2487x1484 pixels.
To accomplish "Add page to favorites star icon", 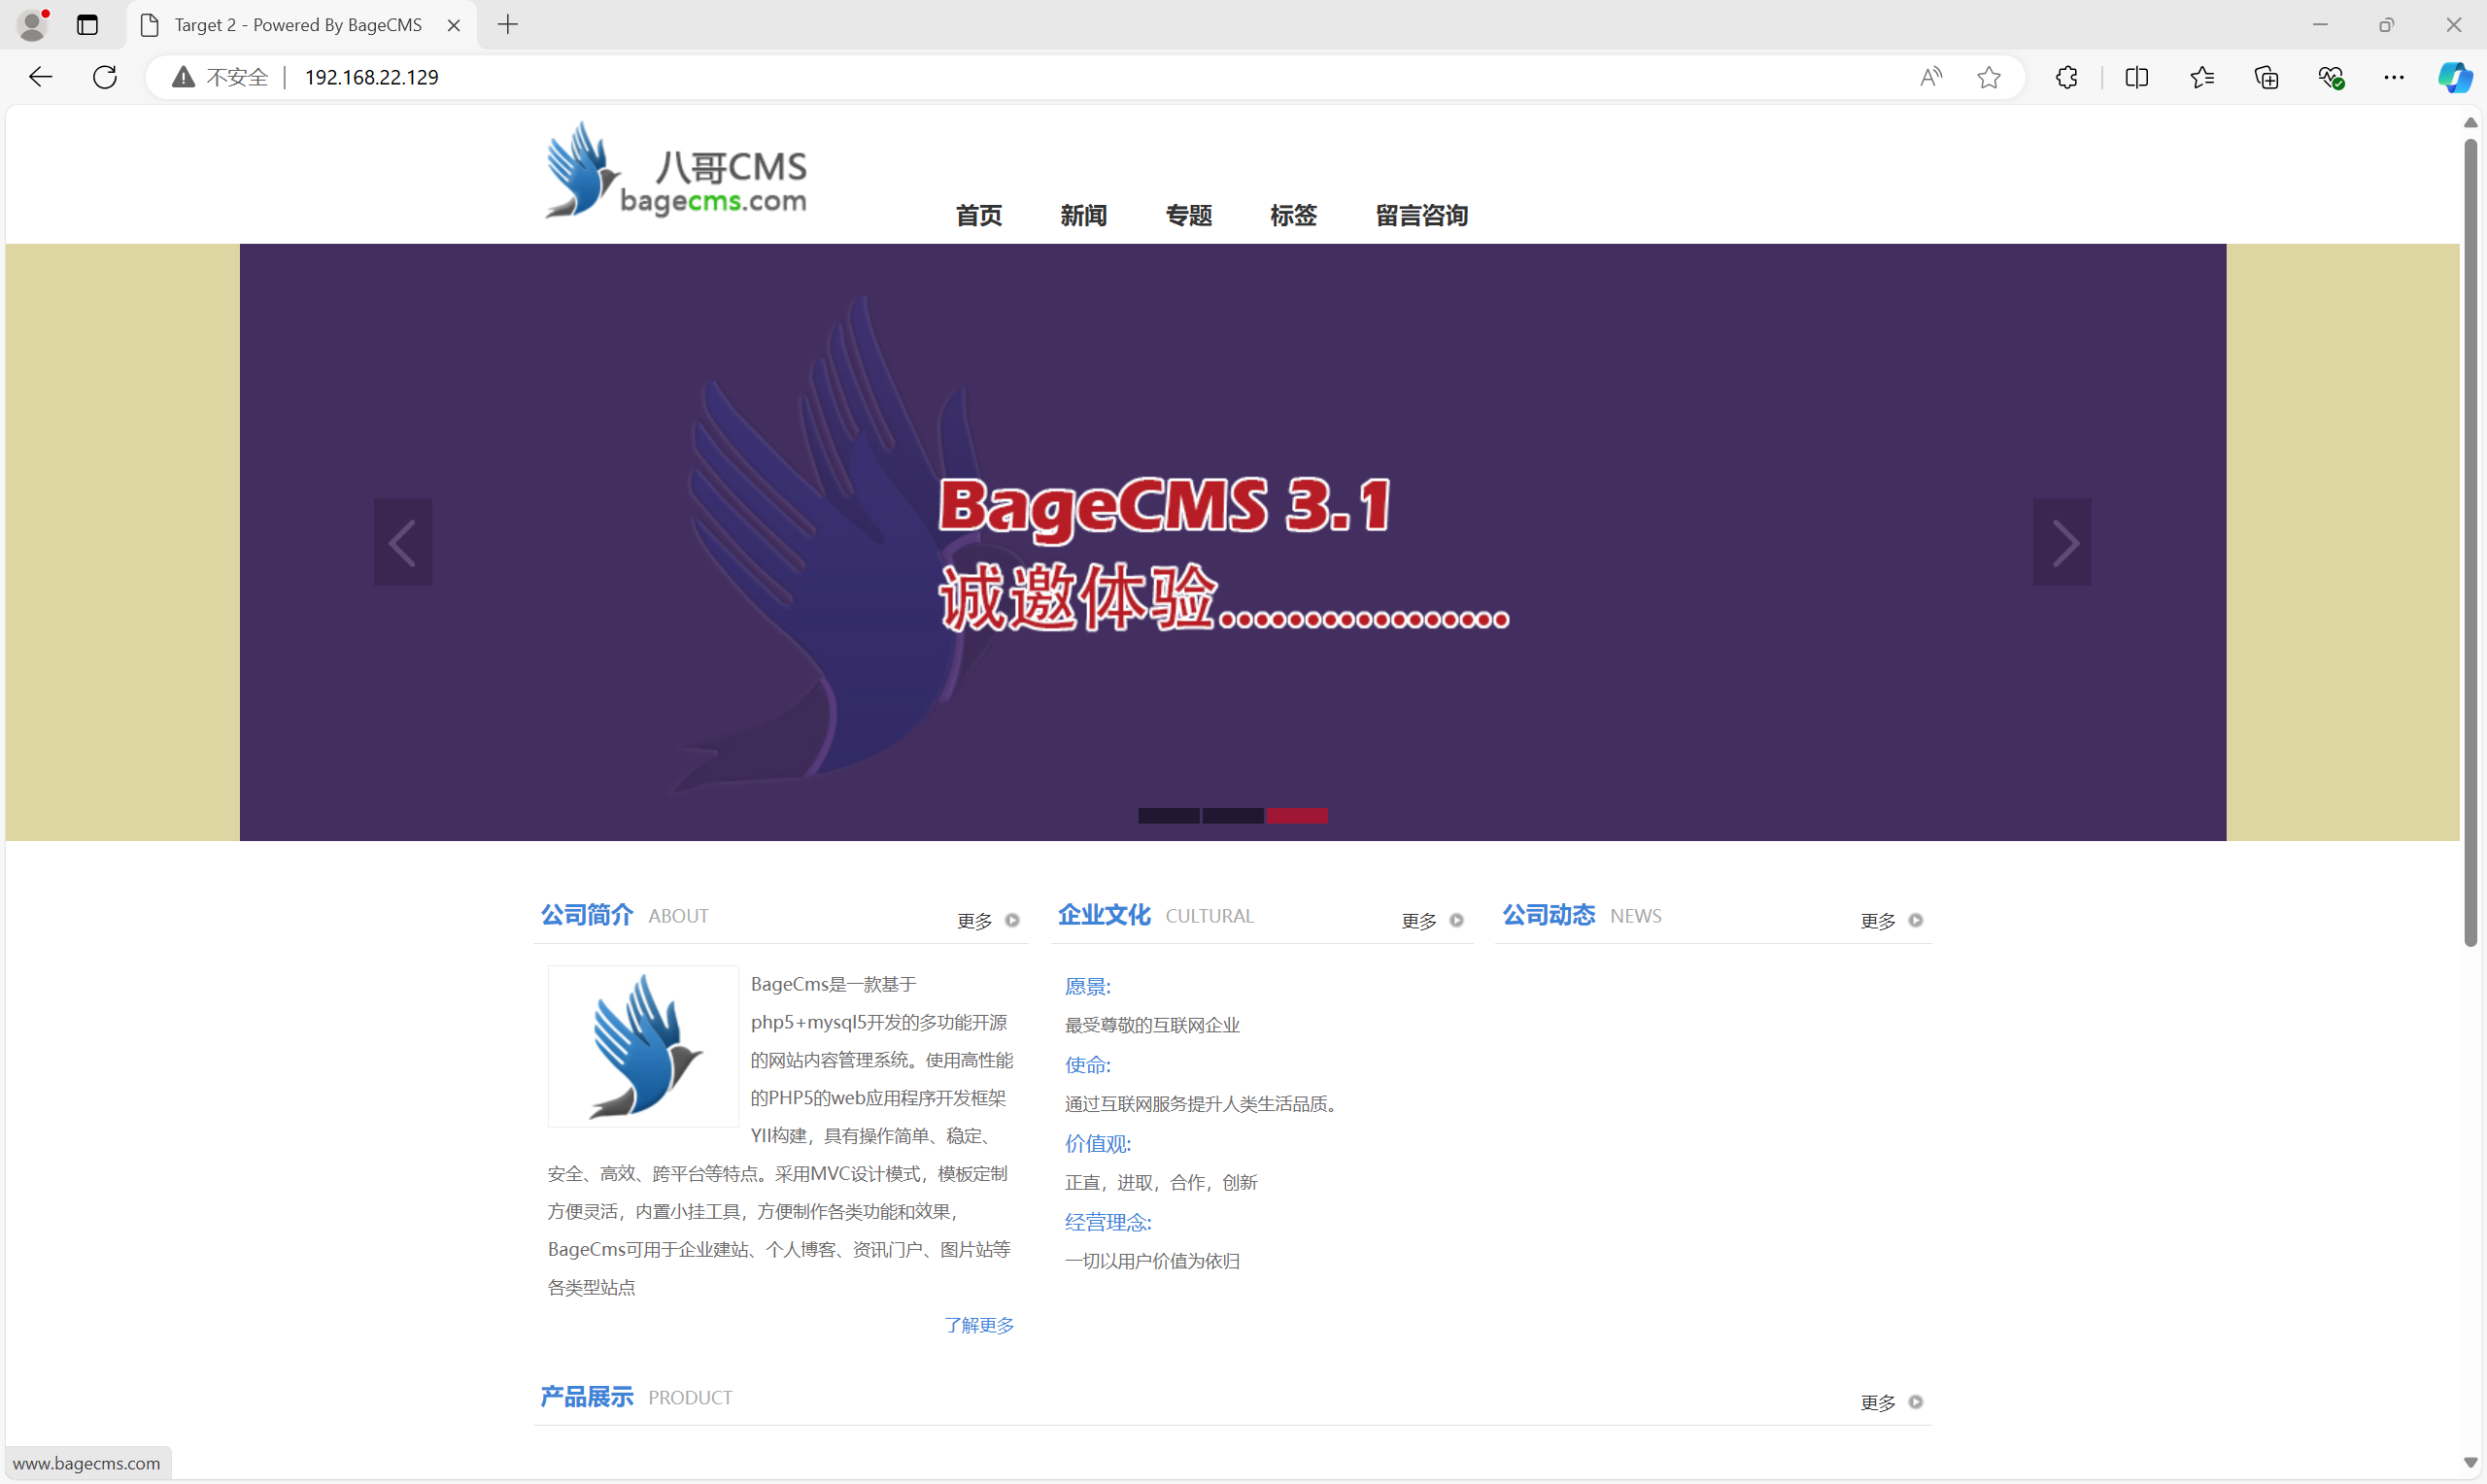I will pos(1988,77).
